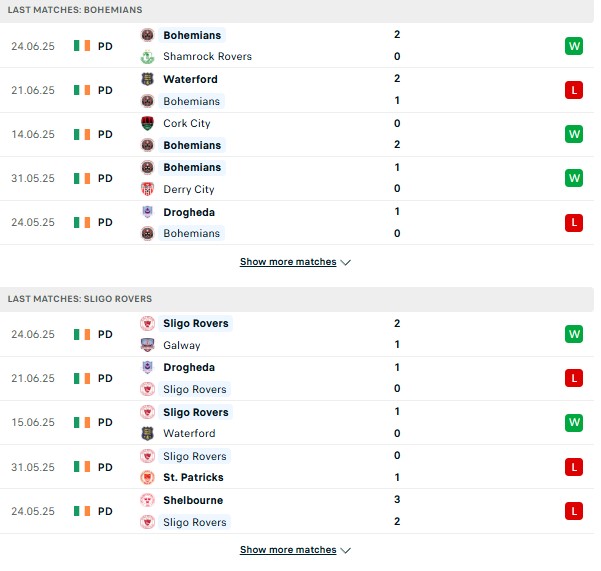
Task: Click the Derry City club crest
Action: tap(148, 189)
